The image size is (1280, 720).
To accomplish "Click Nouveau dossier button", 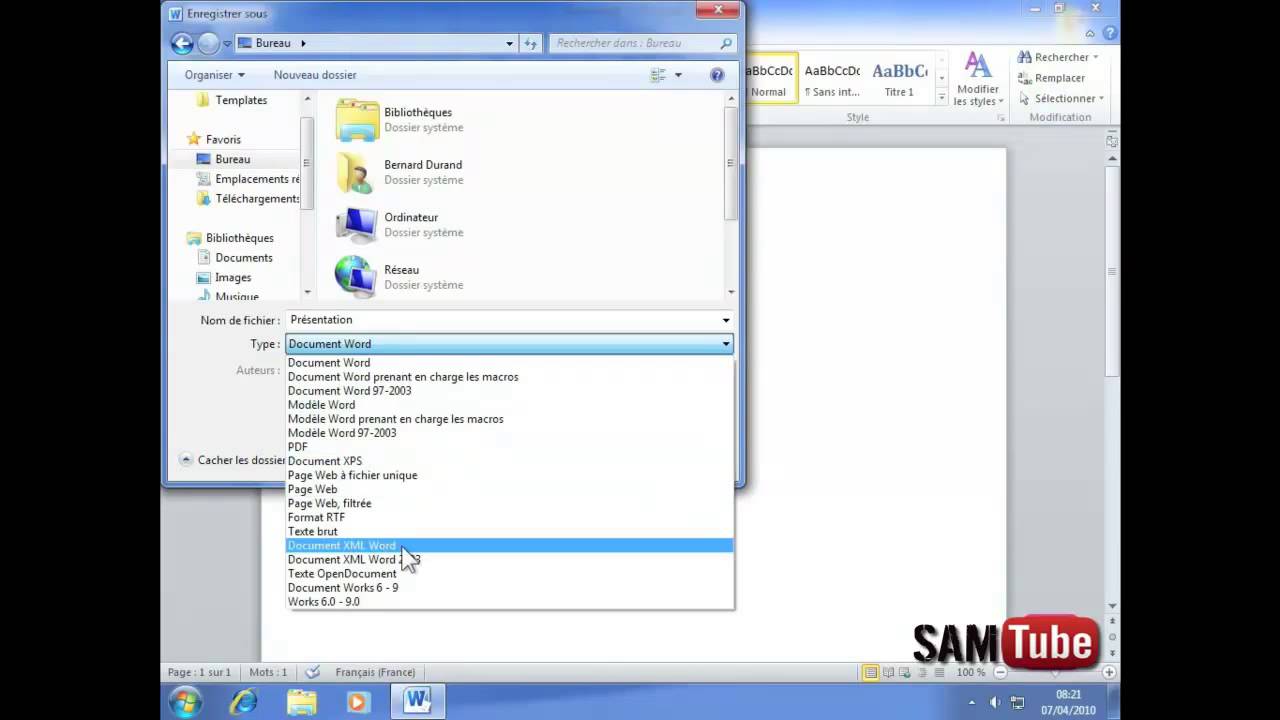I will (315, 75).
